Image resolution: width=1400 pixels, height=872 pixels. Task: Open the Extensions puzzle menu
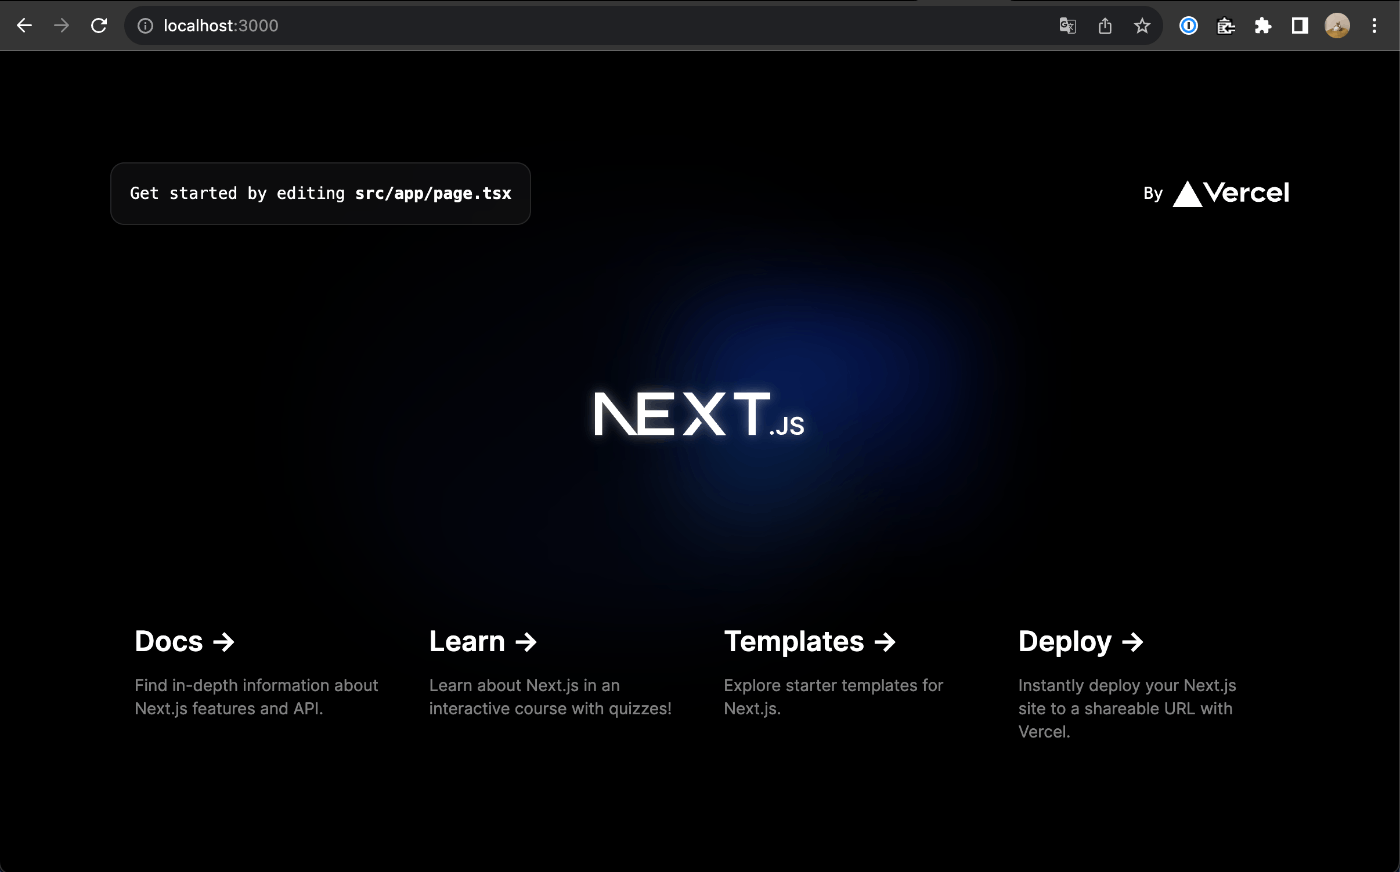tap(1263, 26)
